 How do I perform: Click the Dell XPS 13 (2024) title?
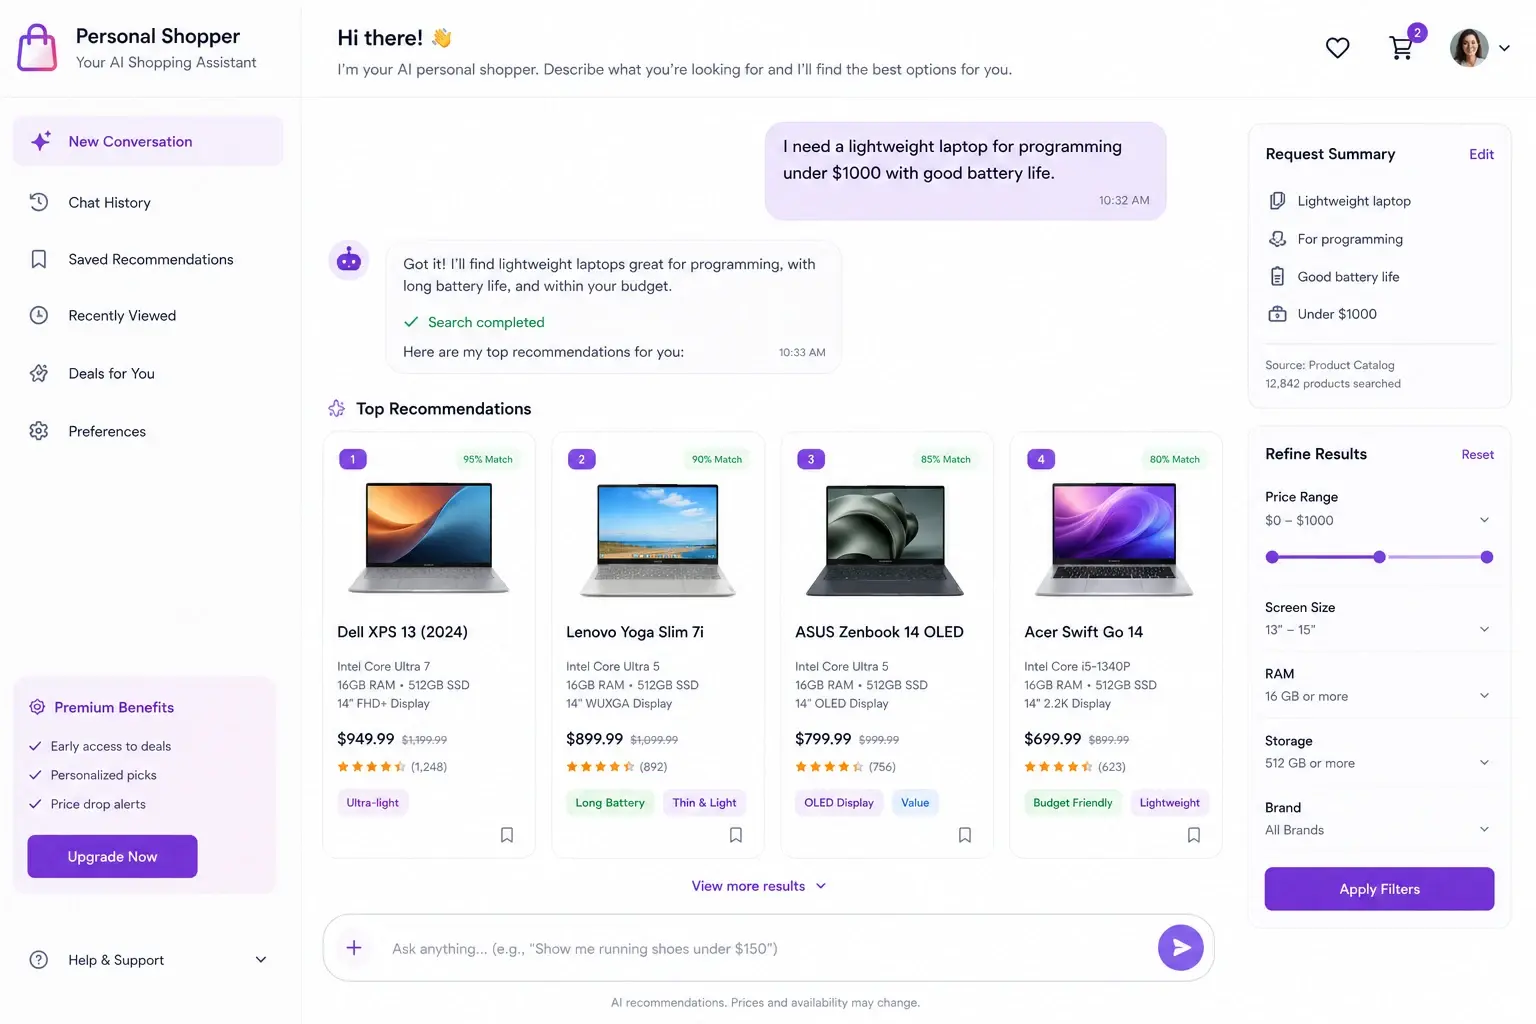tap(402, 632)
